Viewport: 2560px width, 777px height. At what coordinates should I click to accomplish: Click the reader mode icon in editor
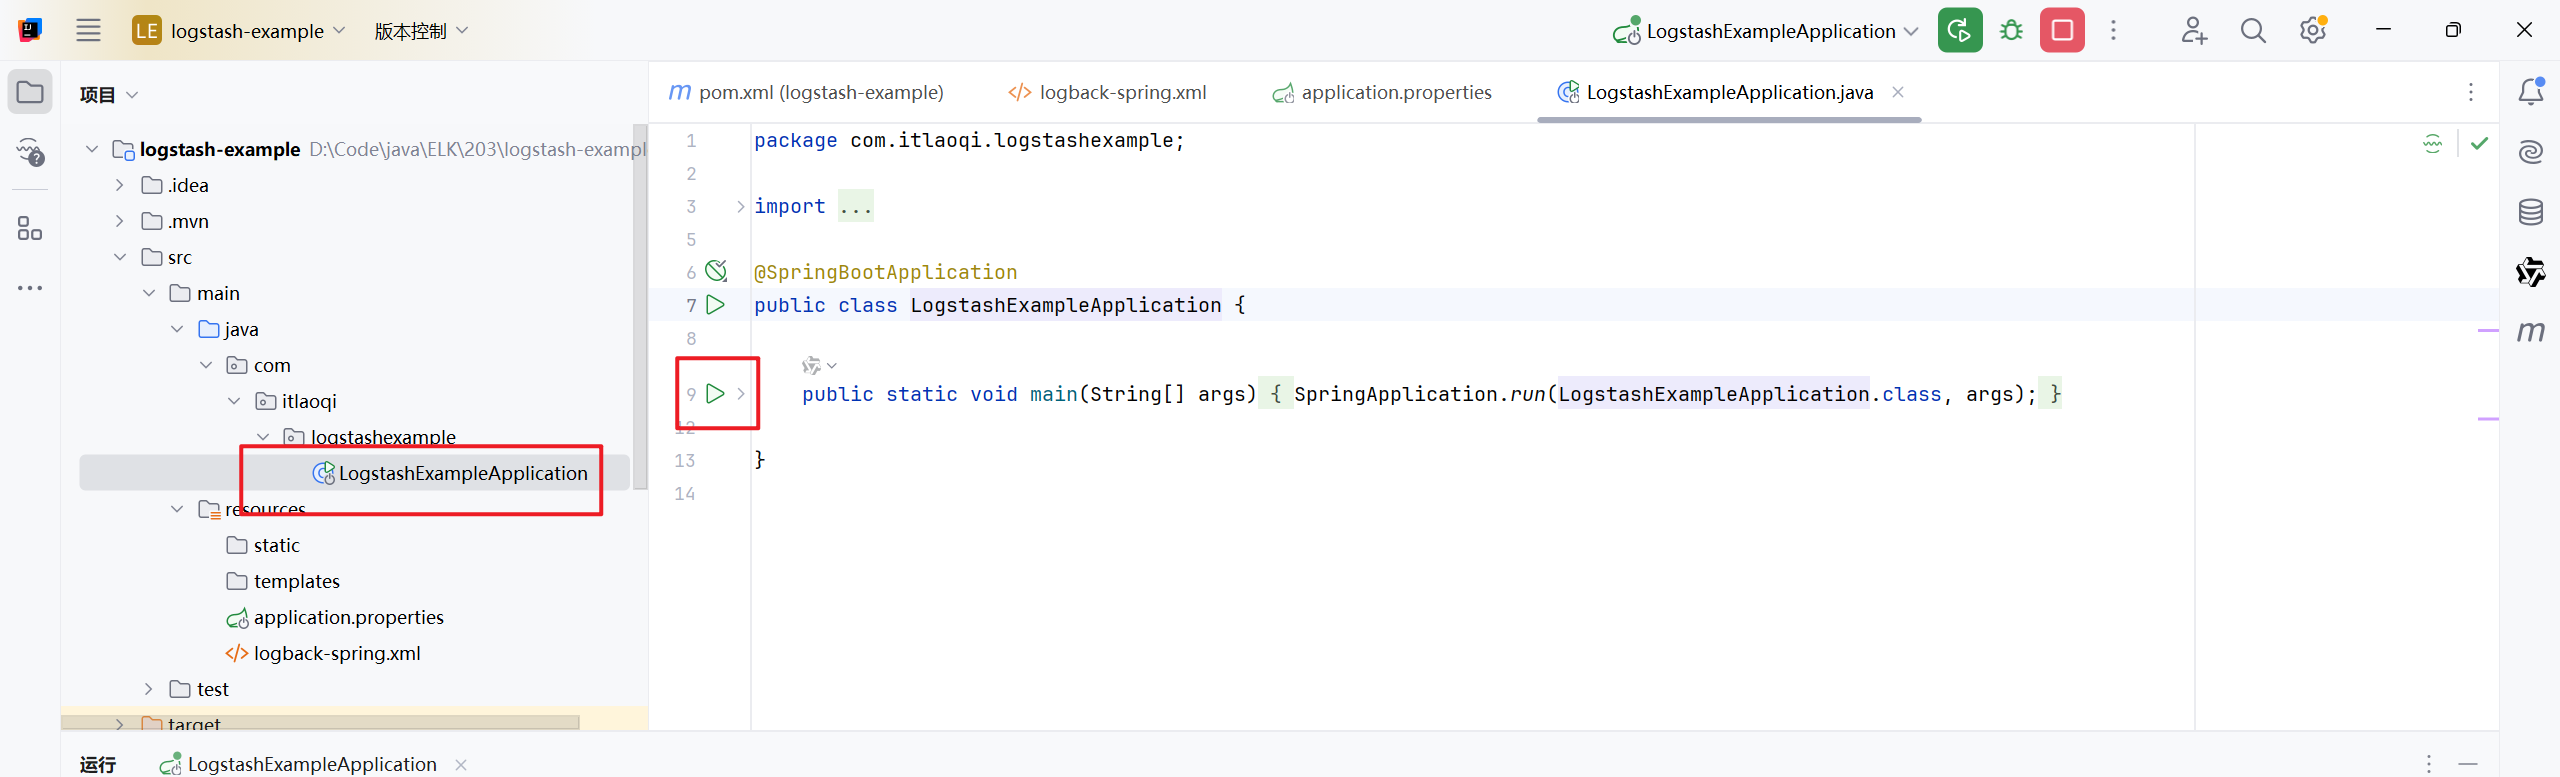pyautogui.click(x=2433, y=143)
